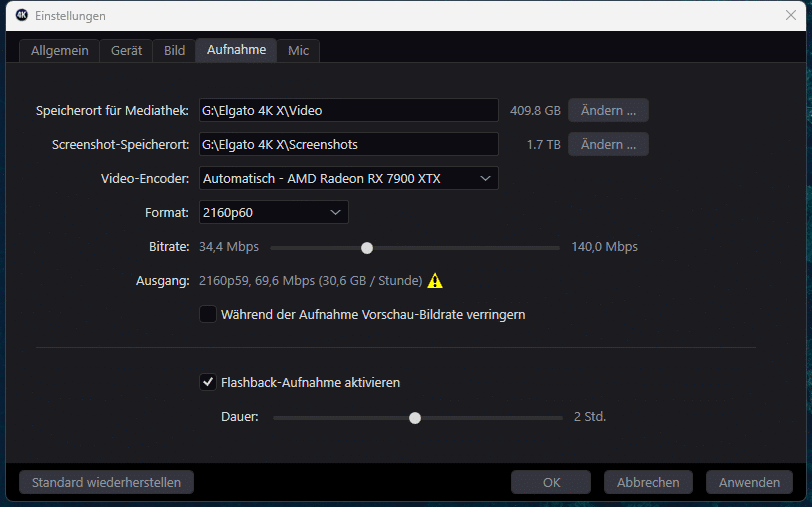Select the Bild tab
The height and width of the screenshot is (507, 812).
point(174,50)
